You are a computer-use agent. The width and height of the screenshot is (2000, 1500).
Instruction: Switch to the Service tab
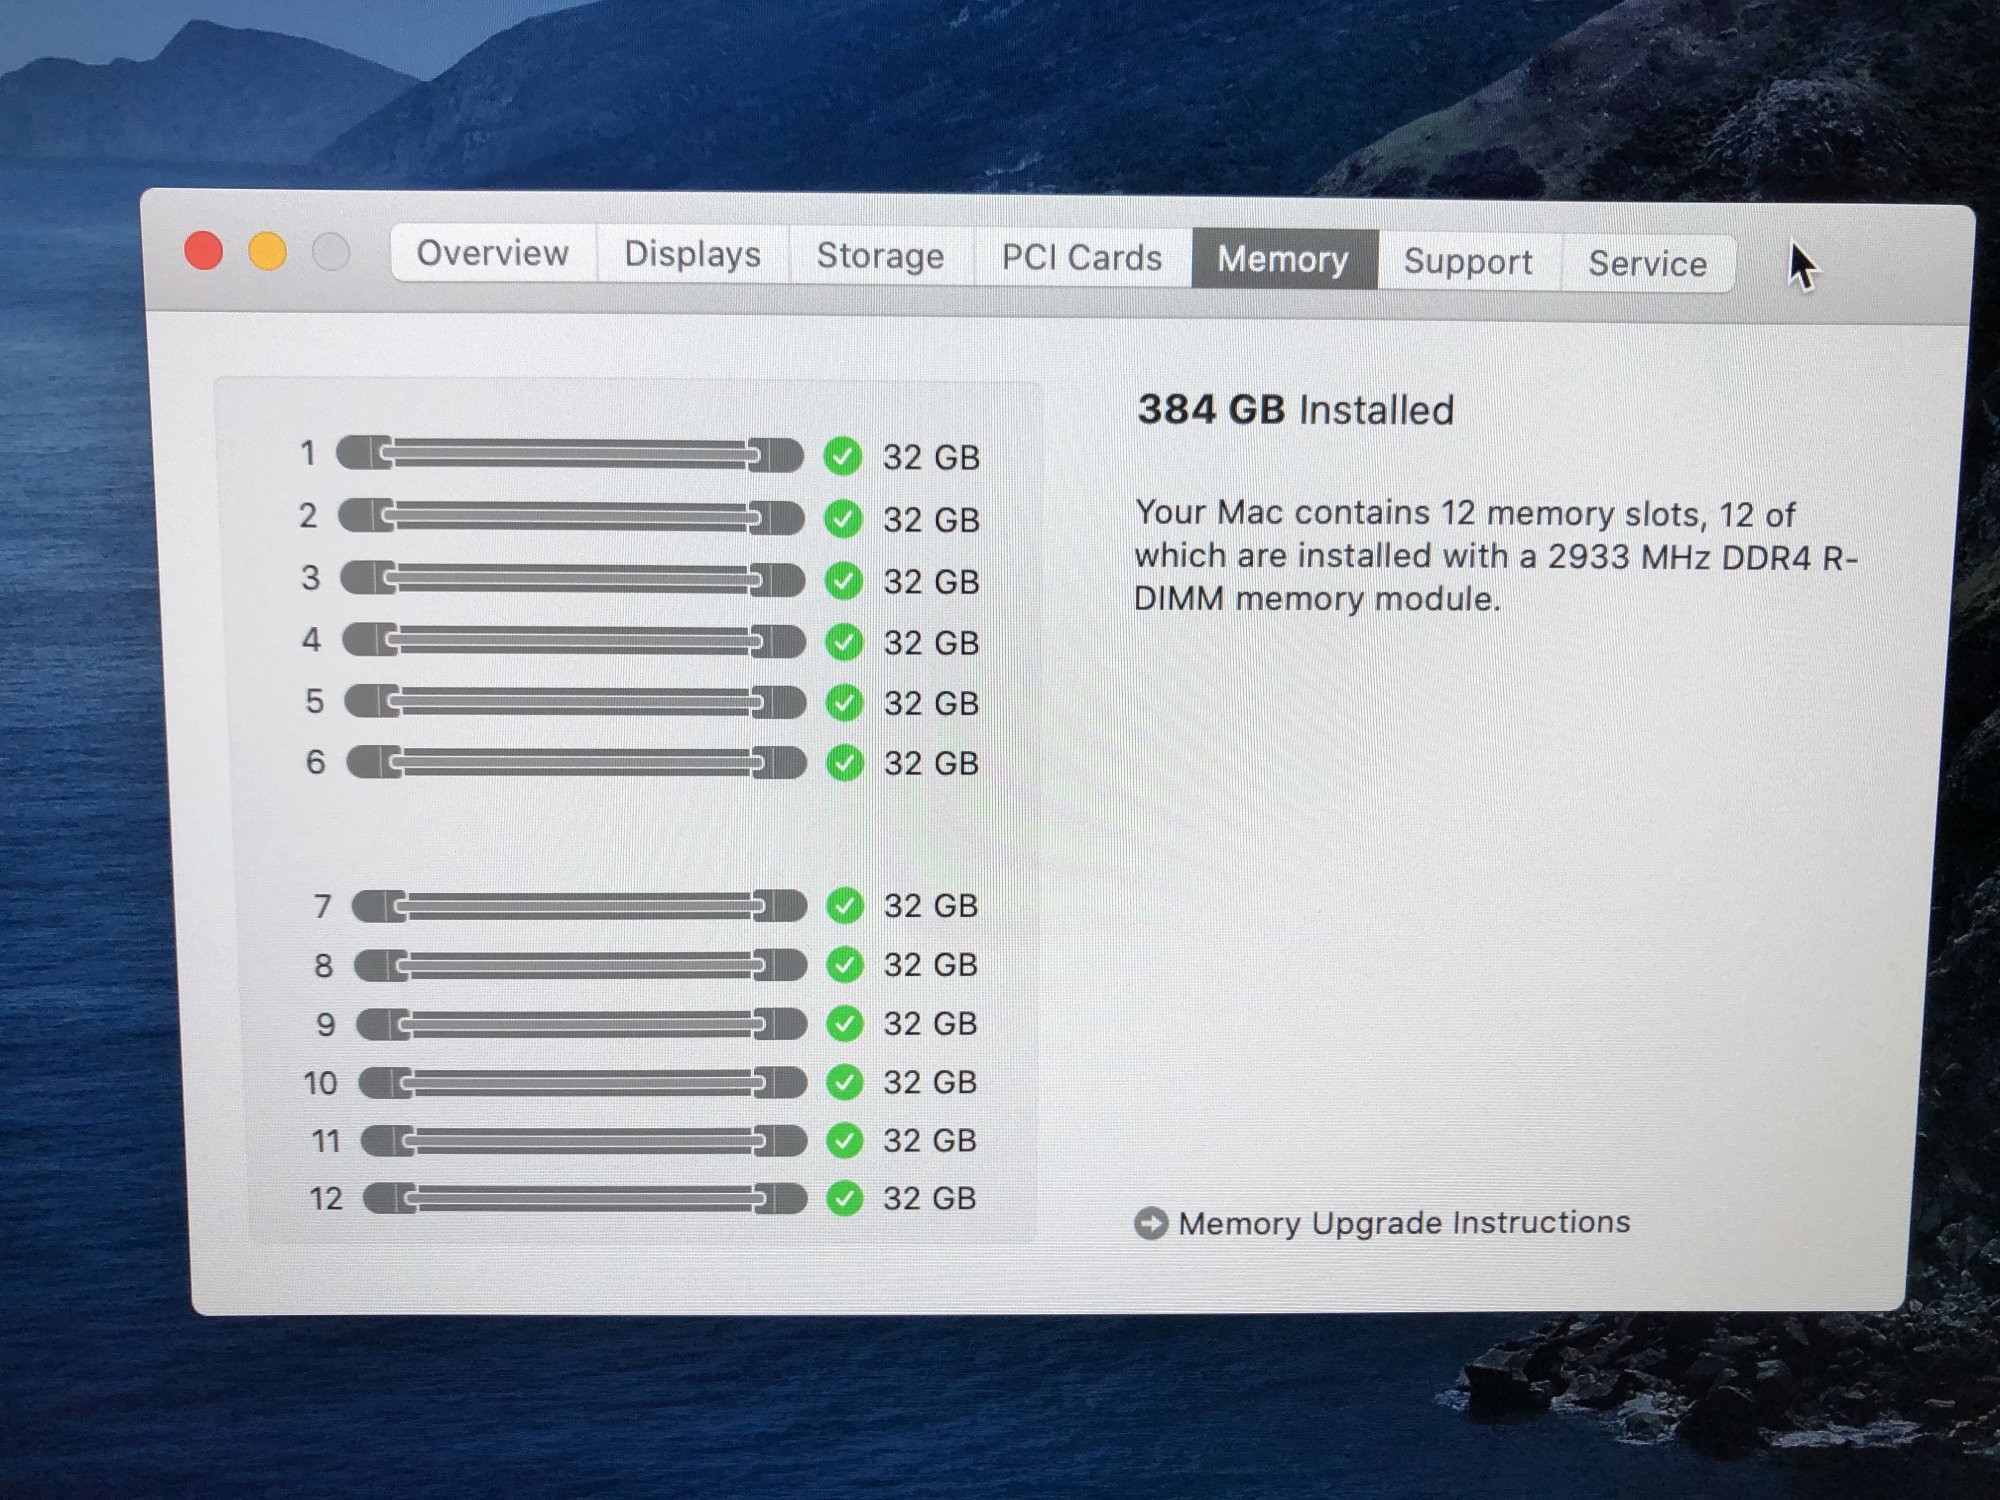click(1647, 264)
